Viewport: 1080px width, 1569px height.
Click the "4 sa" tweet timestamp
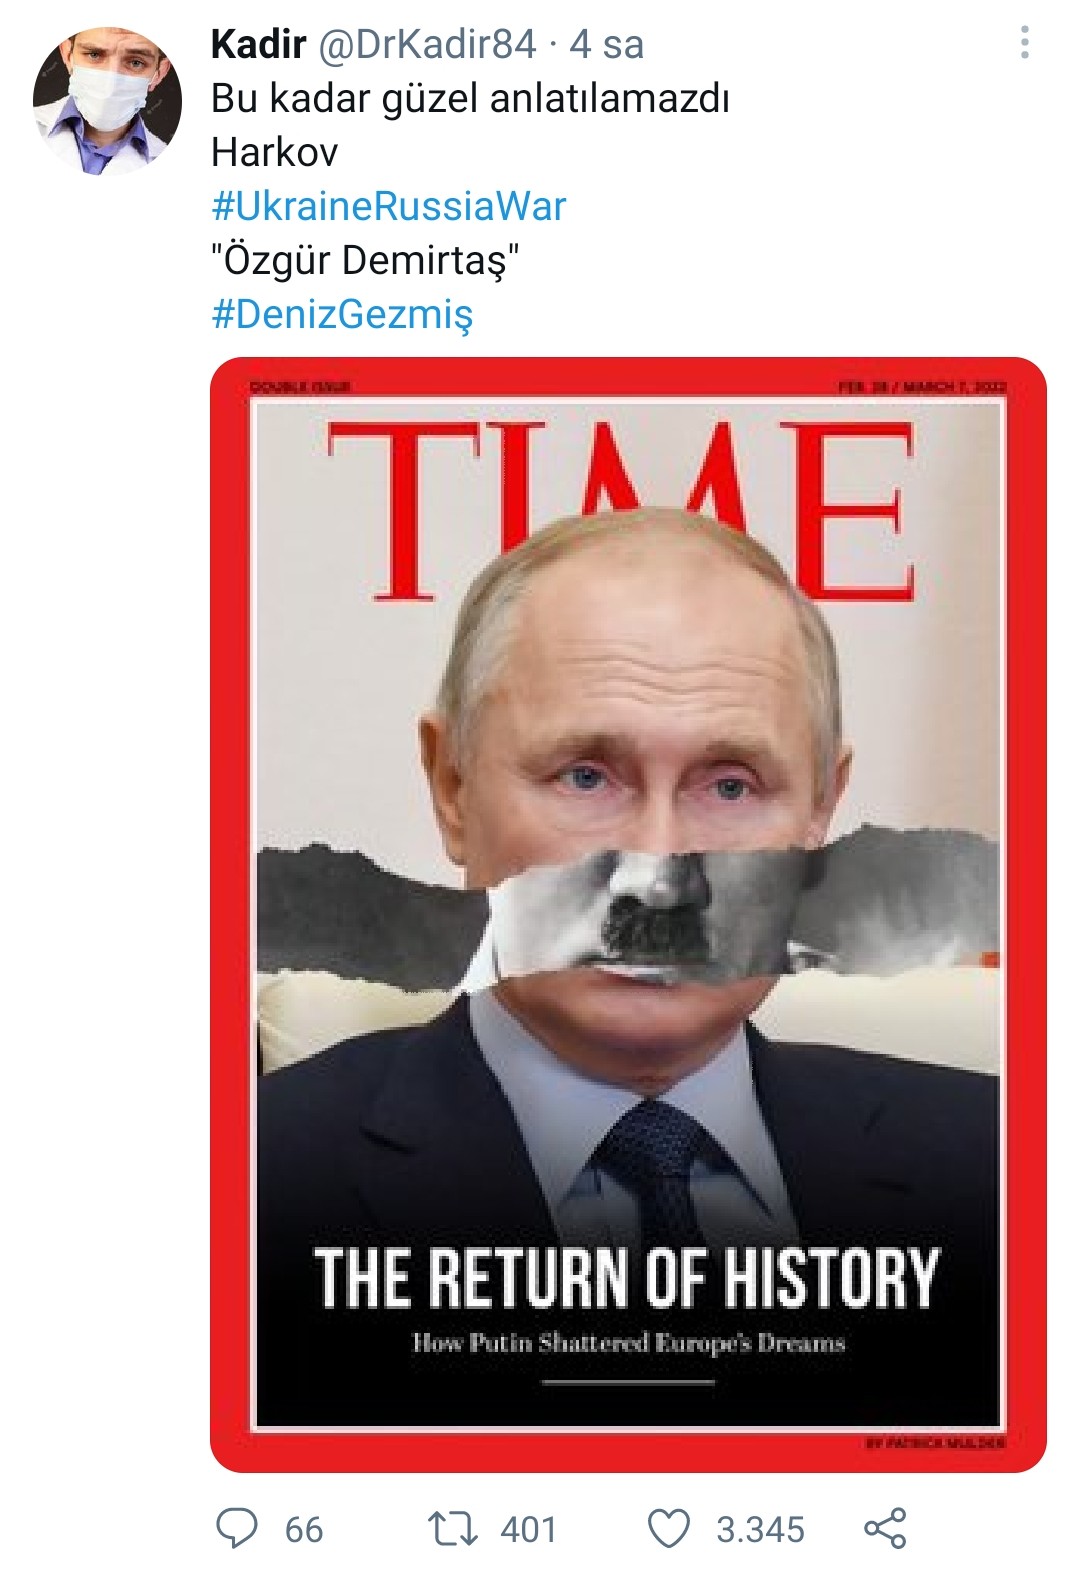pyautogui.click(x=607, y=44)
